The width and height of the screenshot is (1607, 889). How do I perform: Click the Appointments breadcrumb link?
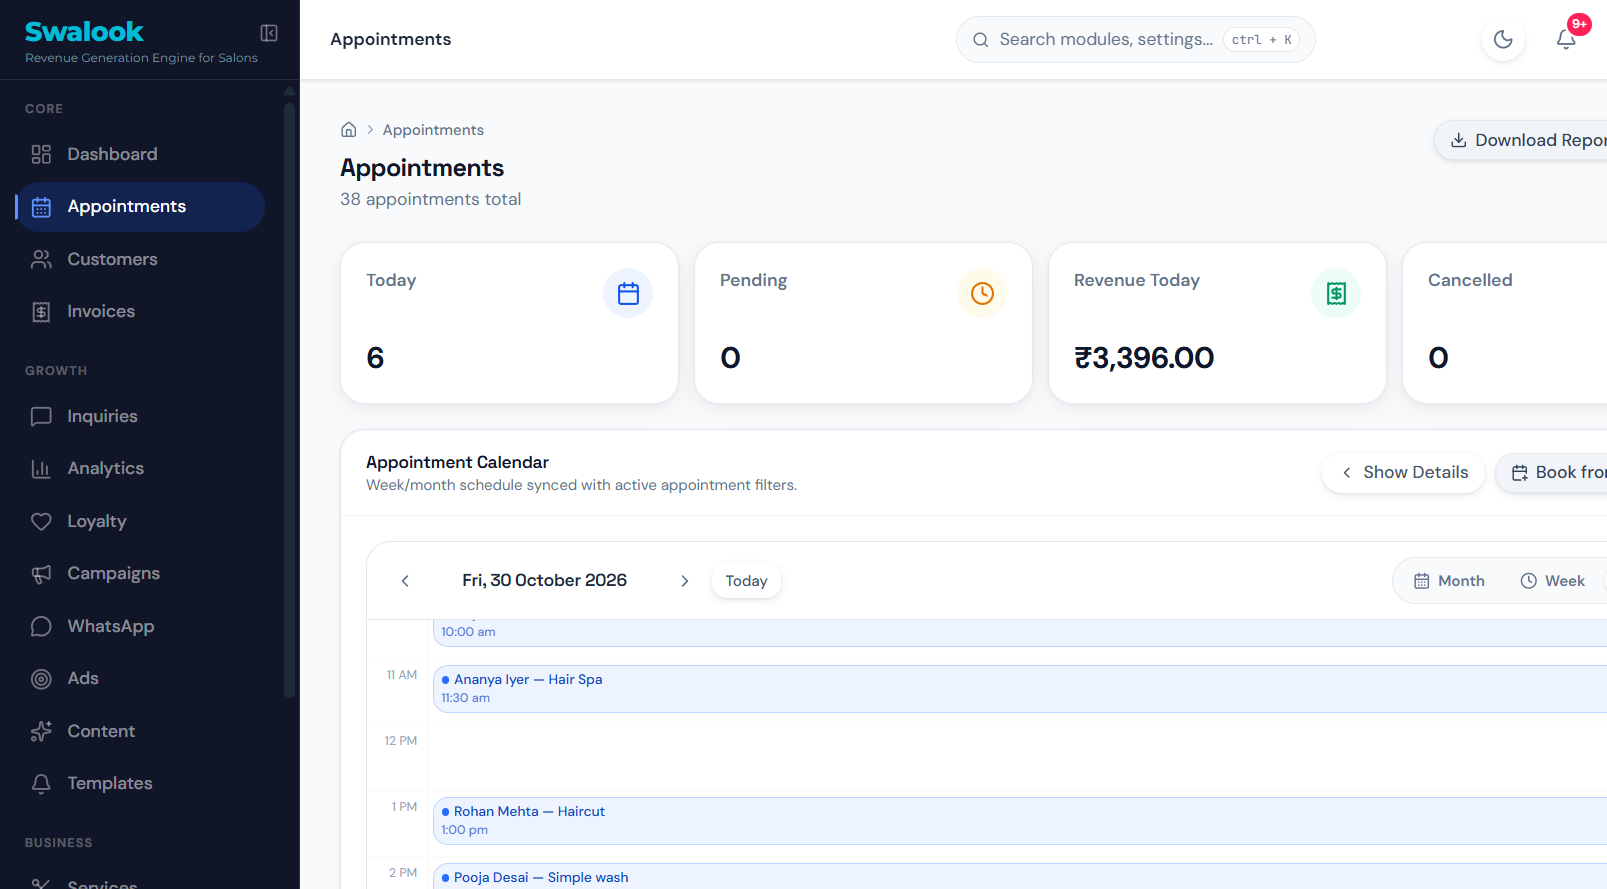433,130
